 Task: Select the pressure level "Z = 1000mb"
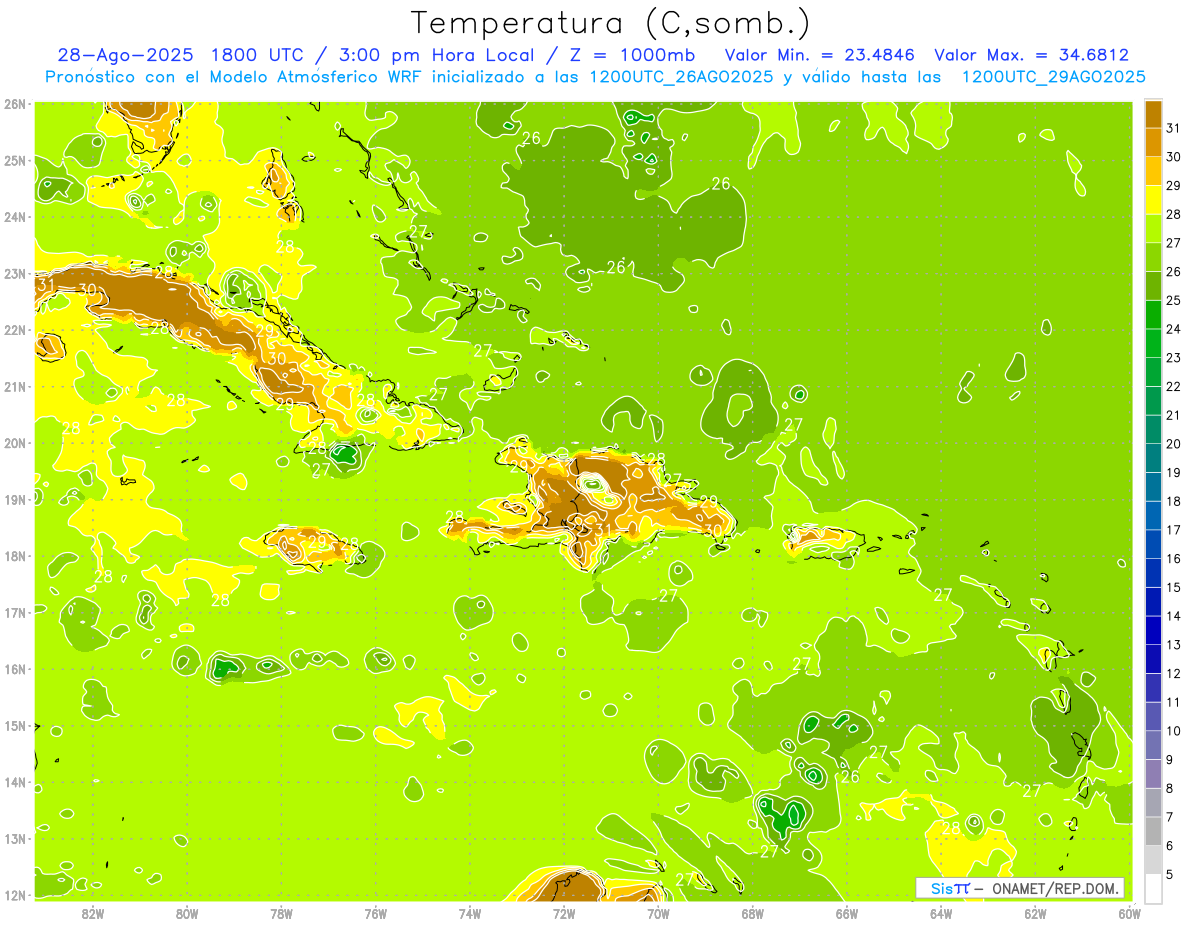click(x=631, y=55)
